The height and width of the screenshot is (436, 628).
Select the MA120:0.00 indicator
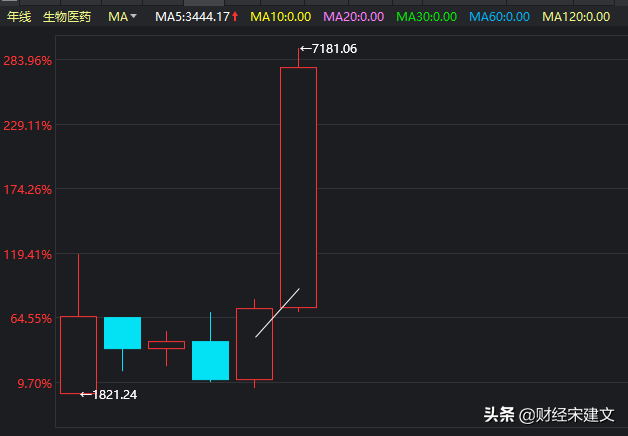pos(576,17)
